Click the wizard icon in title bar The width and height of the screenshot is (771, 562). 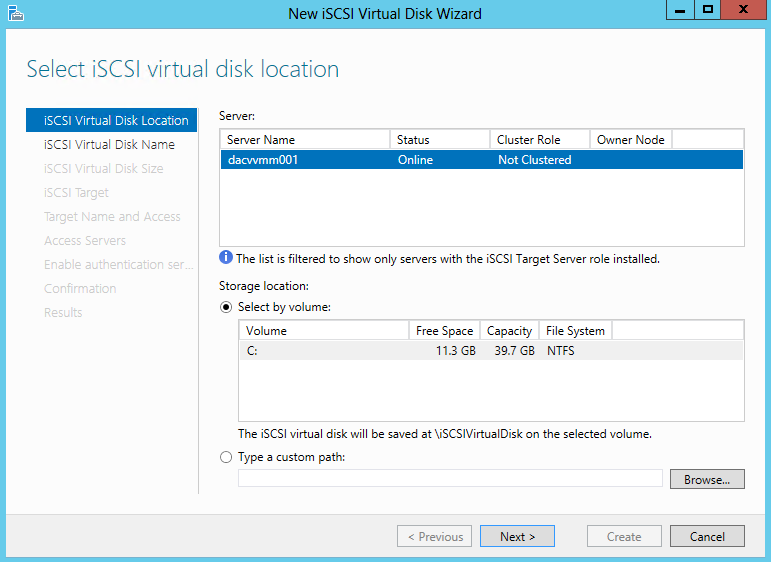16,13
